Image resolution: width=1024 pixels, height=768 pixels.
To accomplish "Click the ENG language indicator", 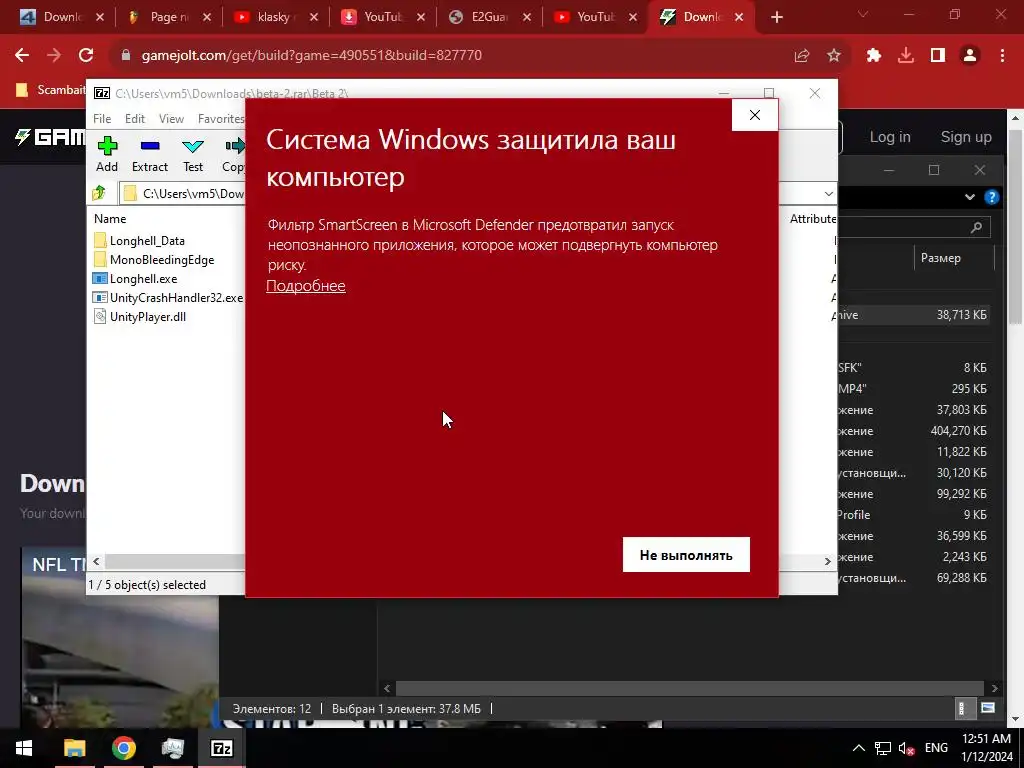I will click(x=936, y=748).
